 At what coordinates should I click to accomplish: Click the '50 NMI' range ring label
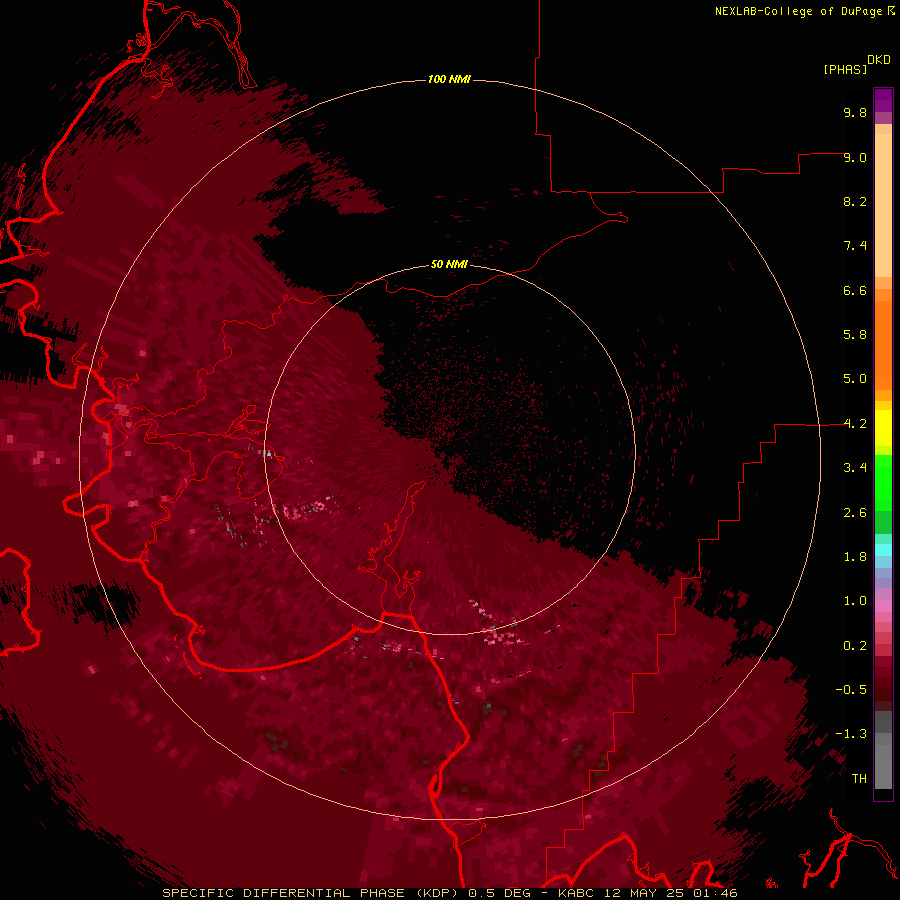449,264
